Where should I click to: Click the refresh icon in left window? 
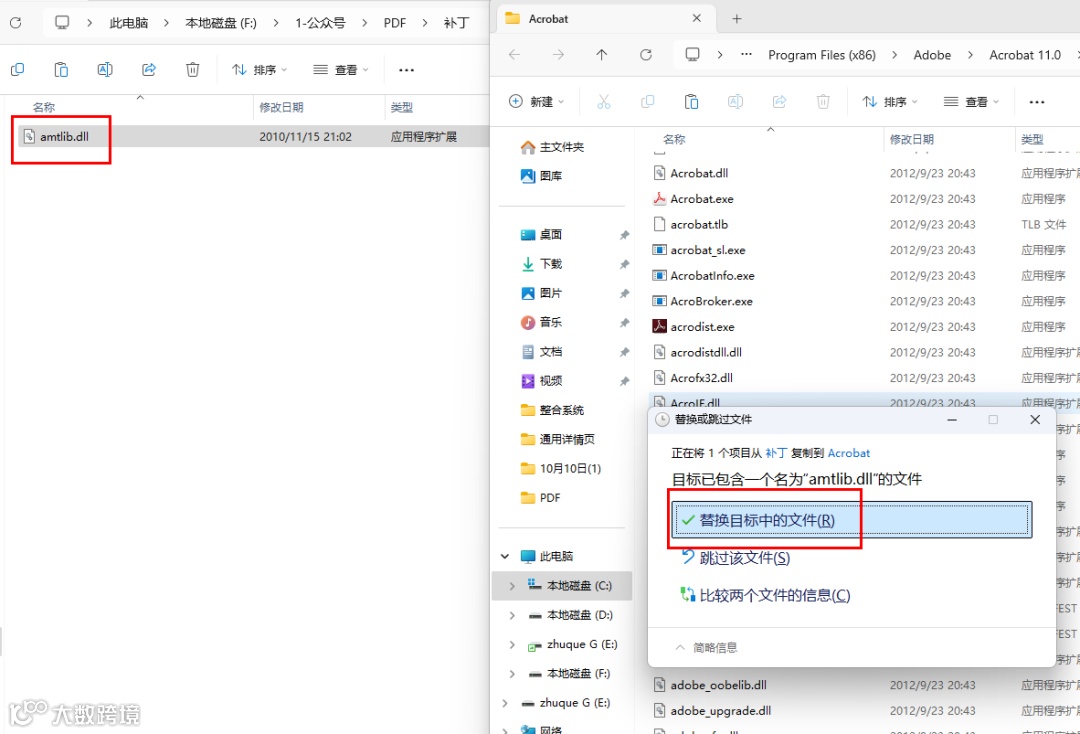(16, 23)
